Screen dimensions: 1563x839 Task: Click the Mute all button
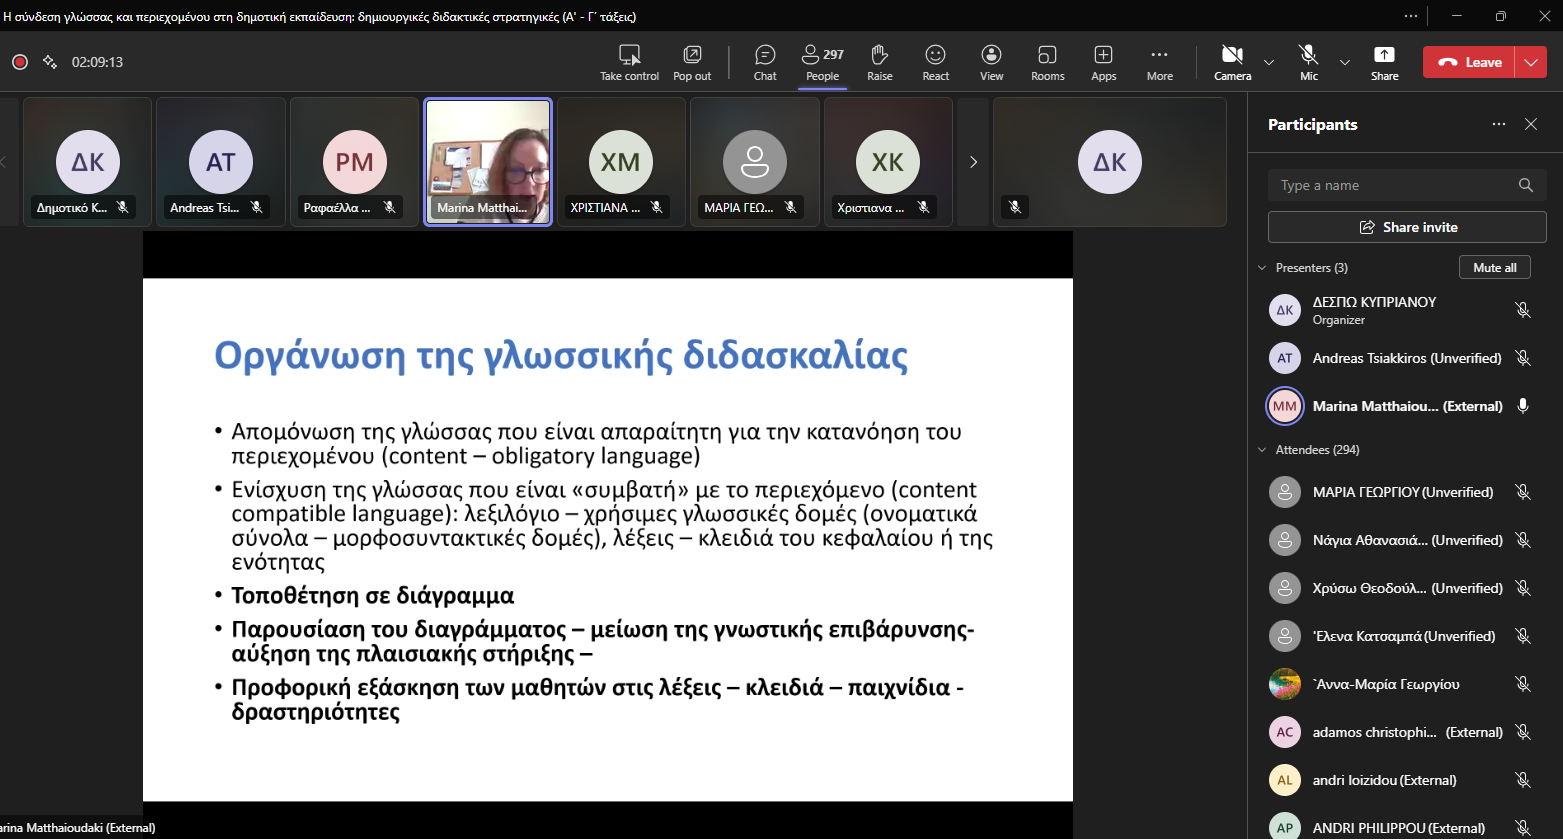coord(1494,268)
